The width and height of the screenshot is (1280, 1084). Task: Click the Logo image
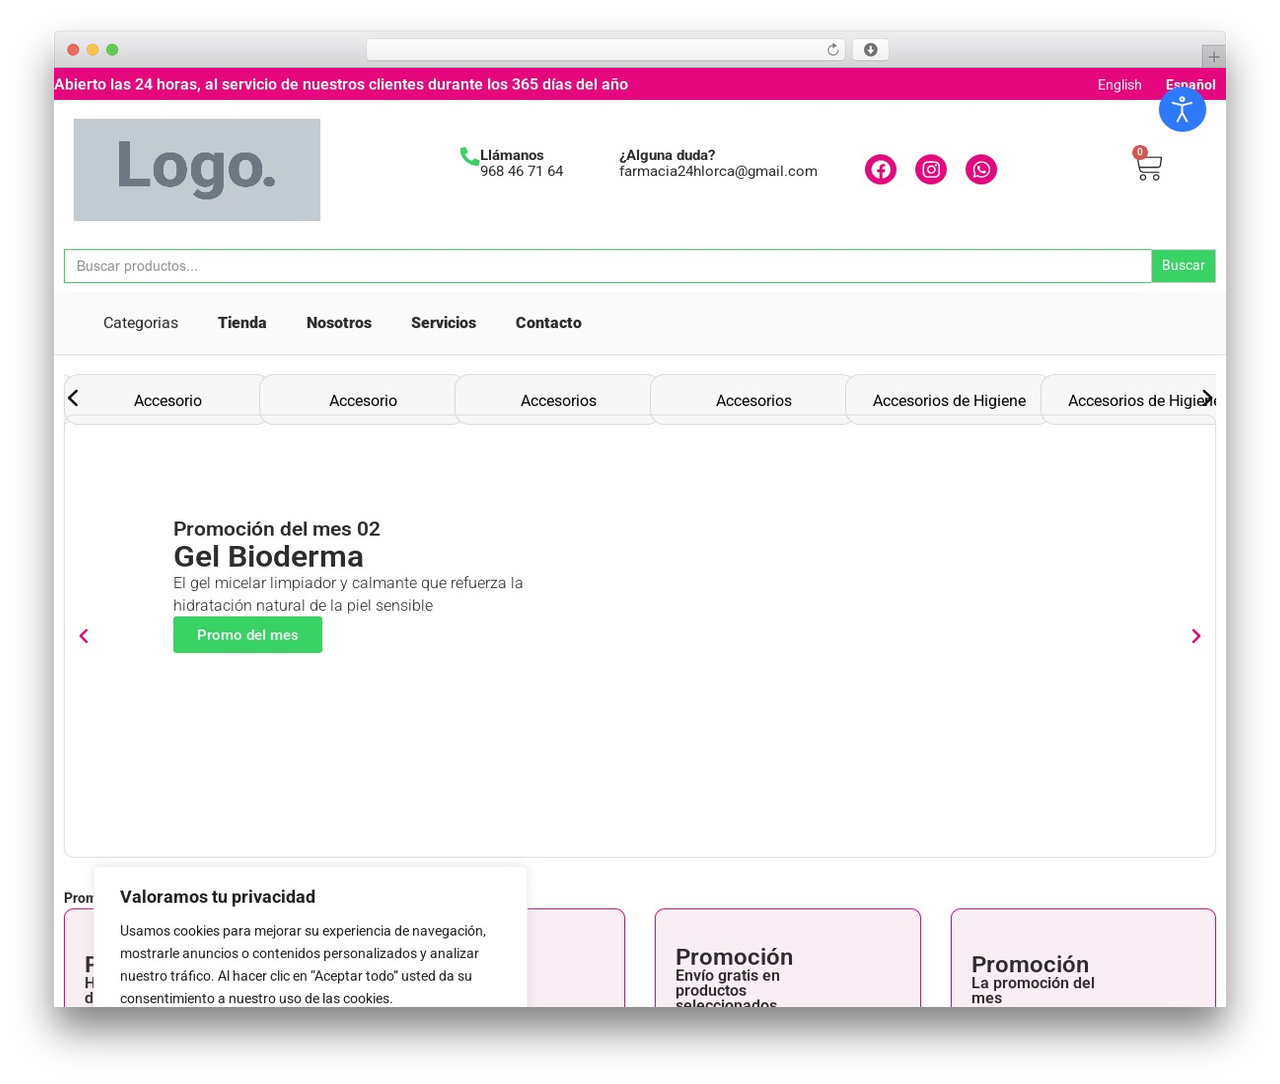[x=197, y=170]
